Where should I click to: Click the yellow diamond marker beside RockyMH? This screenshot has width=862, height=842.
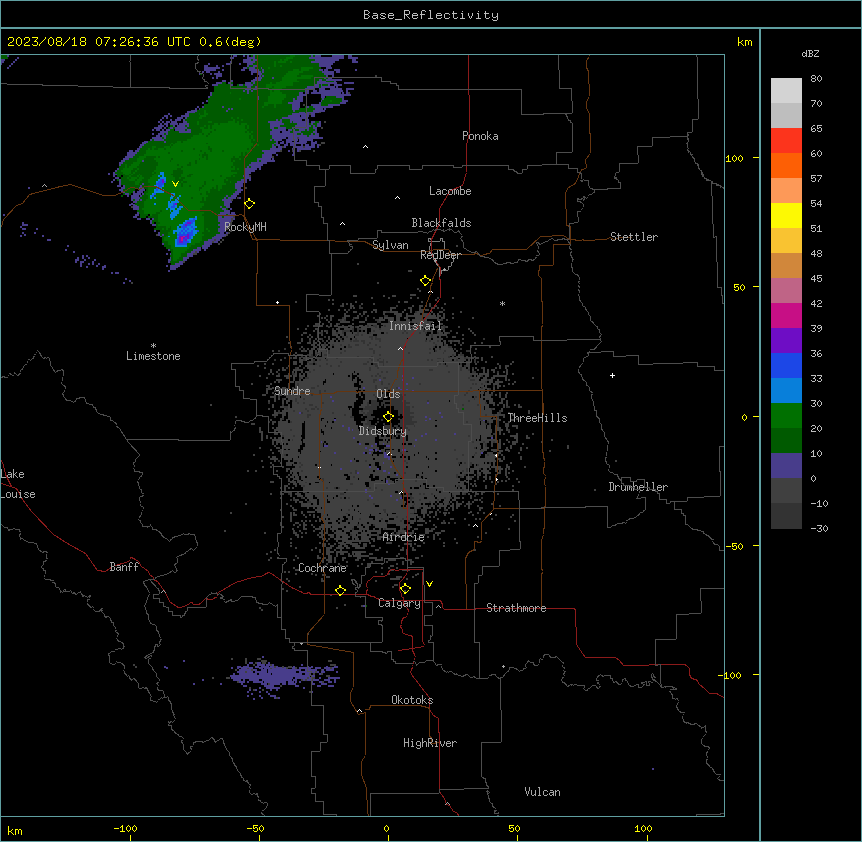[249, 204]
